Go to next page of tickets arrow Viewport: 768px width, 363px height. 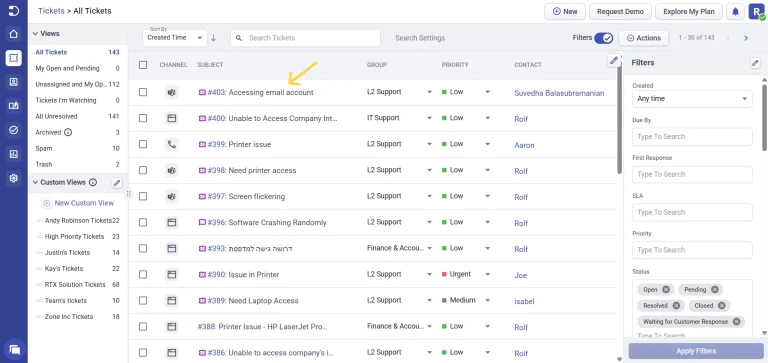pos(746,38)
